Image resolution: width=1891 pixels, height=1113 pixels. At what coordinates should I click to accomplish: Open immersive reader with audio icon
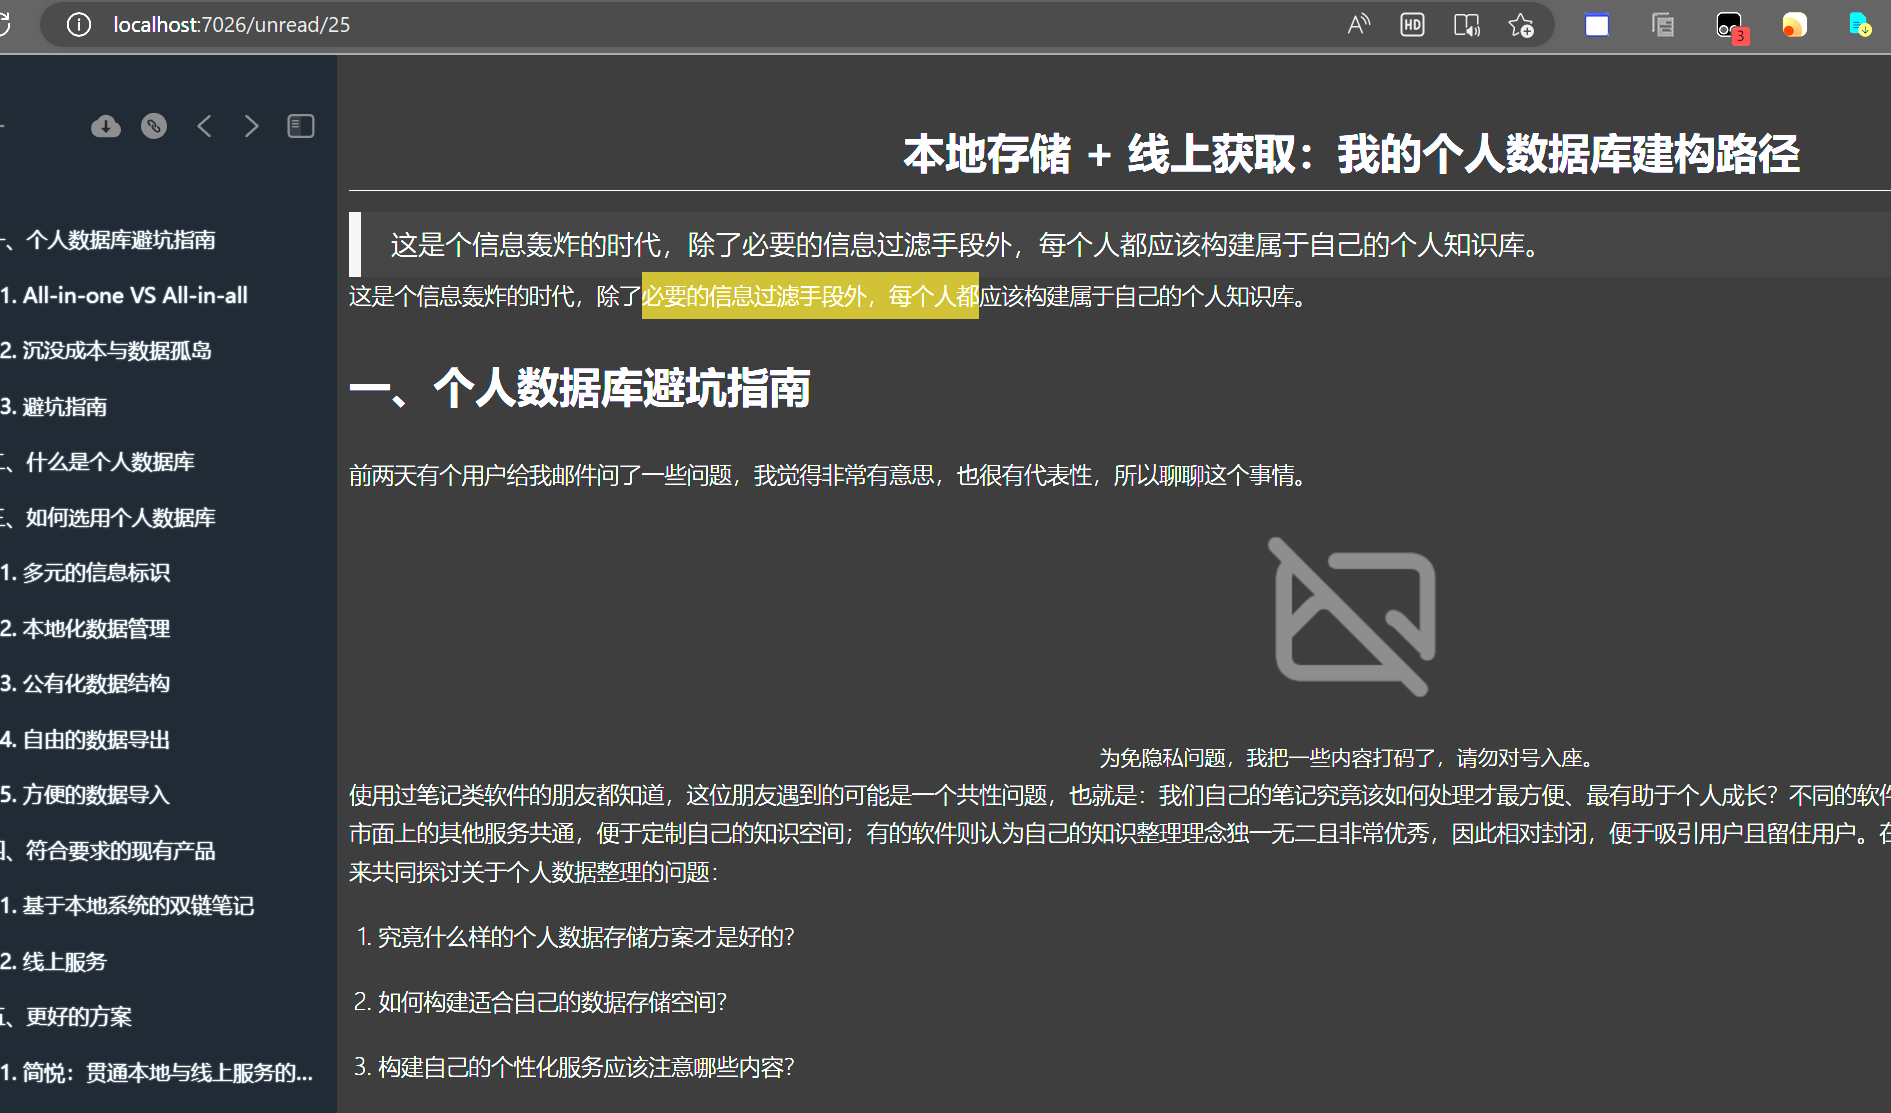point(1466,25)
